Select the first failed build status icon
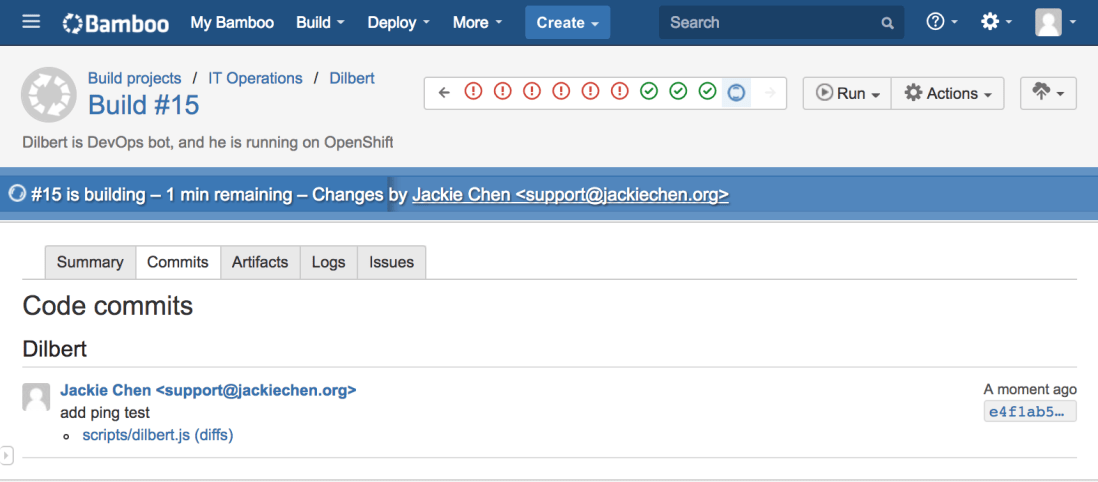This screenshot has height=482, width=1098. [473, 93]
